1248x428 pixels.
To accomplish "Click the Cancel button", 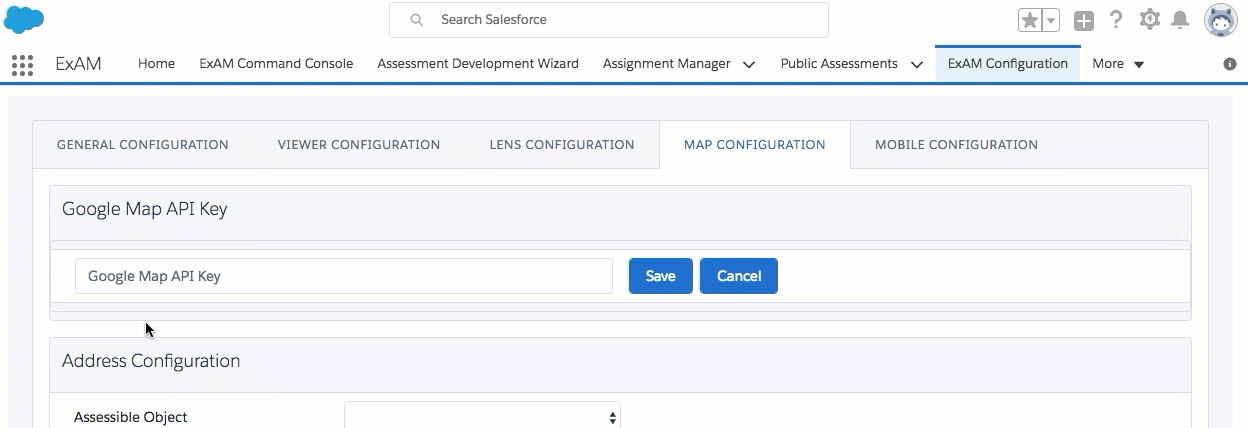I will pyautogui.click(x=739, y=276).
